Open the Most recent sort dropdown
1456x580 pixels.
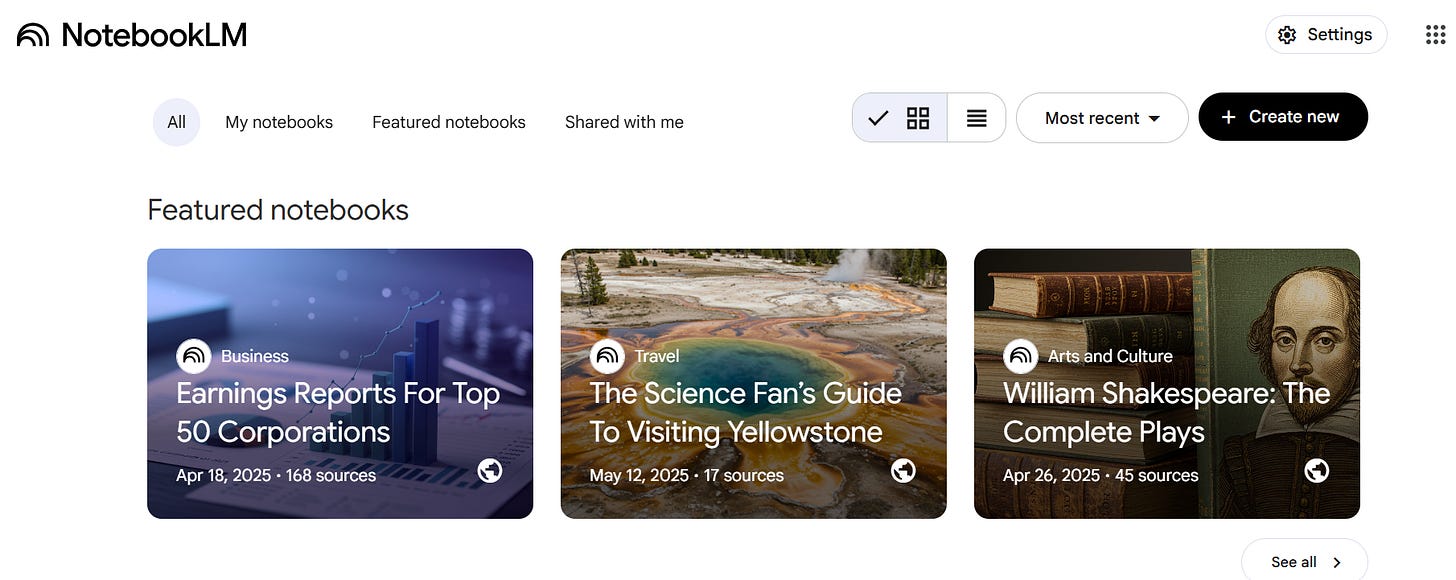tap(1102, 118)
